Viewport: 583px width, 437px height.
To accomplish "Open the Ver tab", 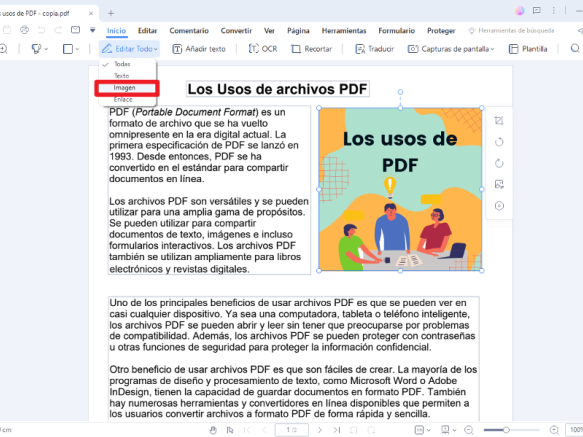I will click(x=269, y=30).
